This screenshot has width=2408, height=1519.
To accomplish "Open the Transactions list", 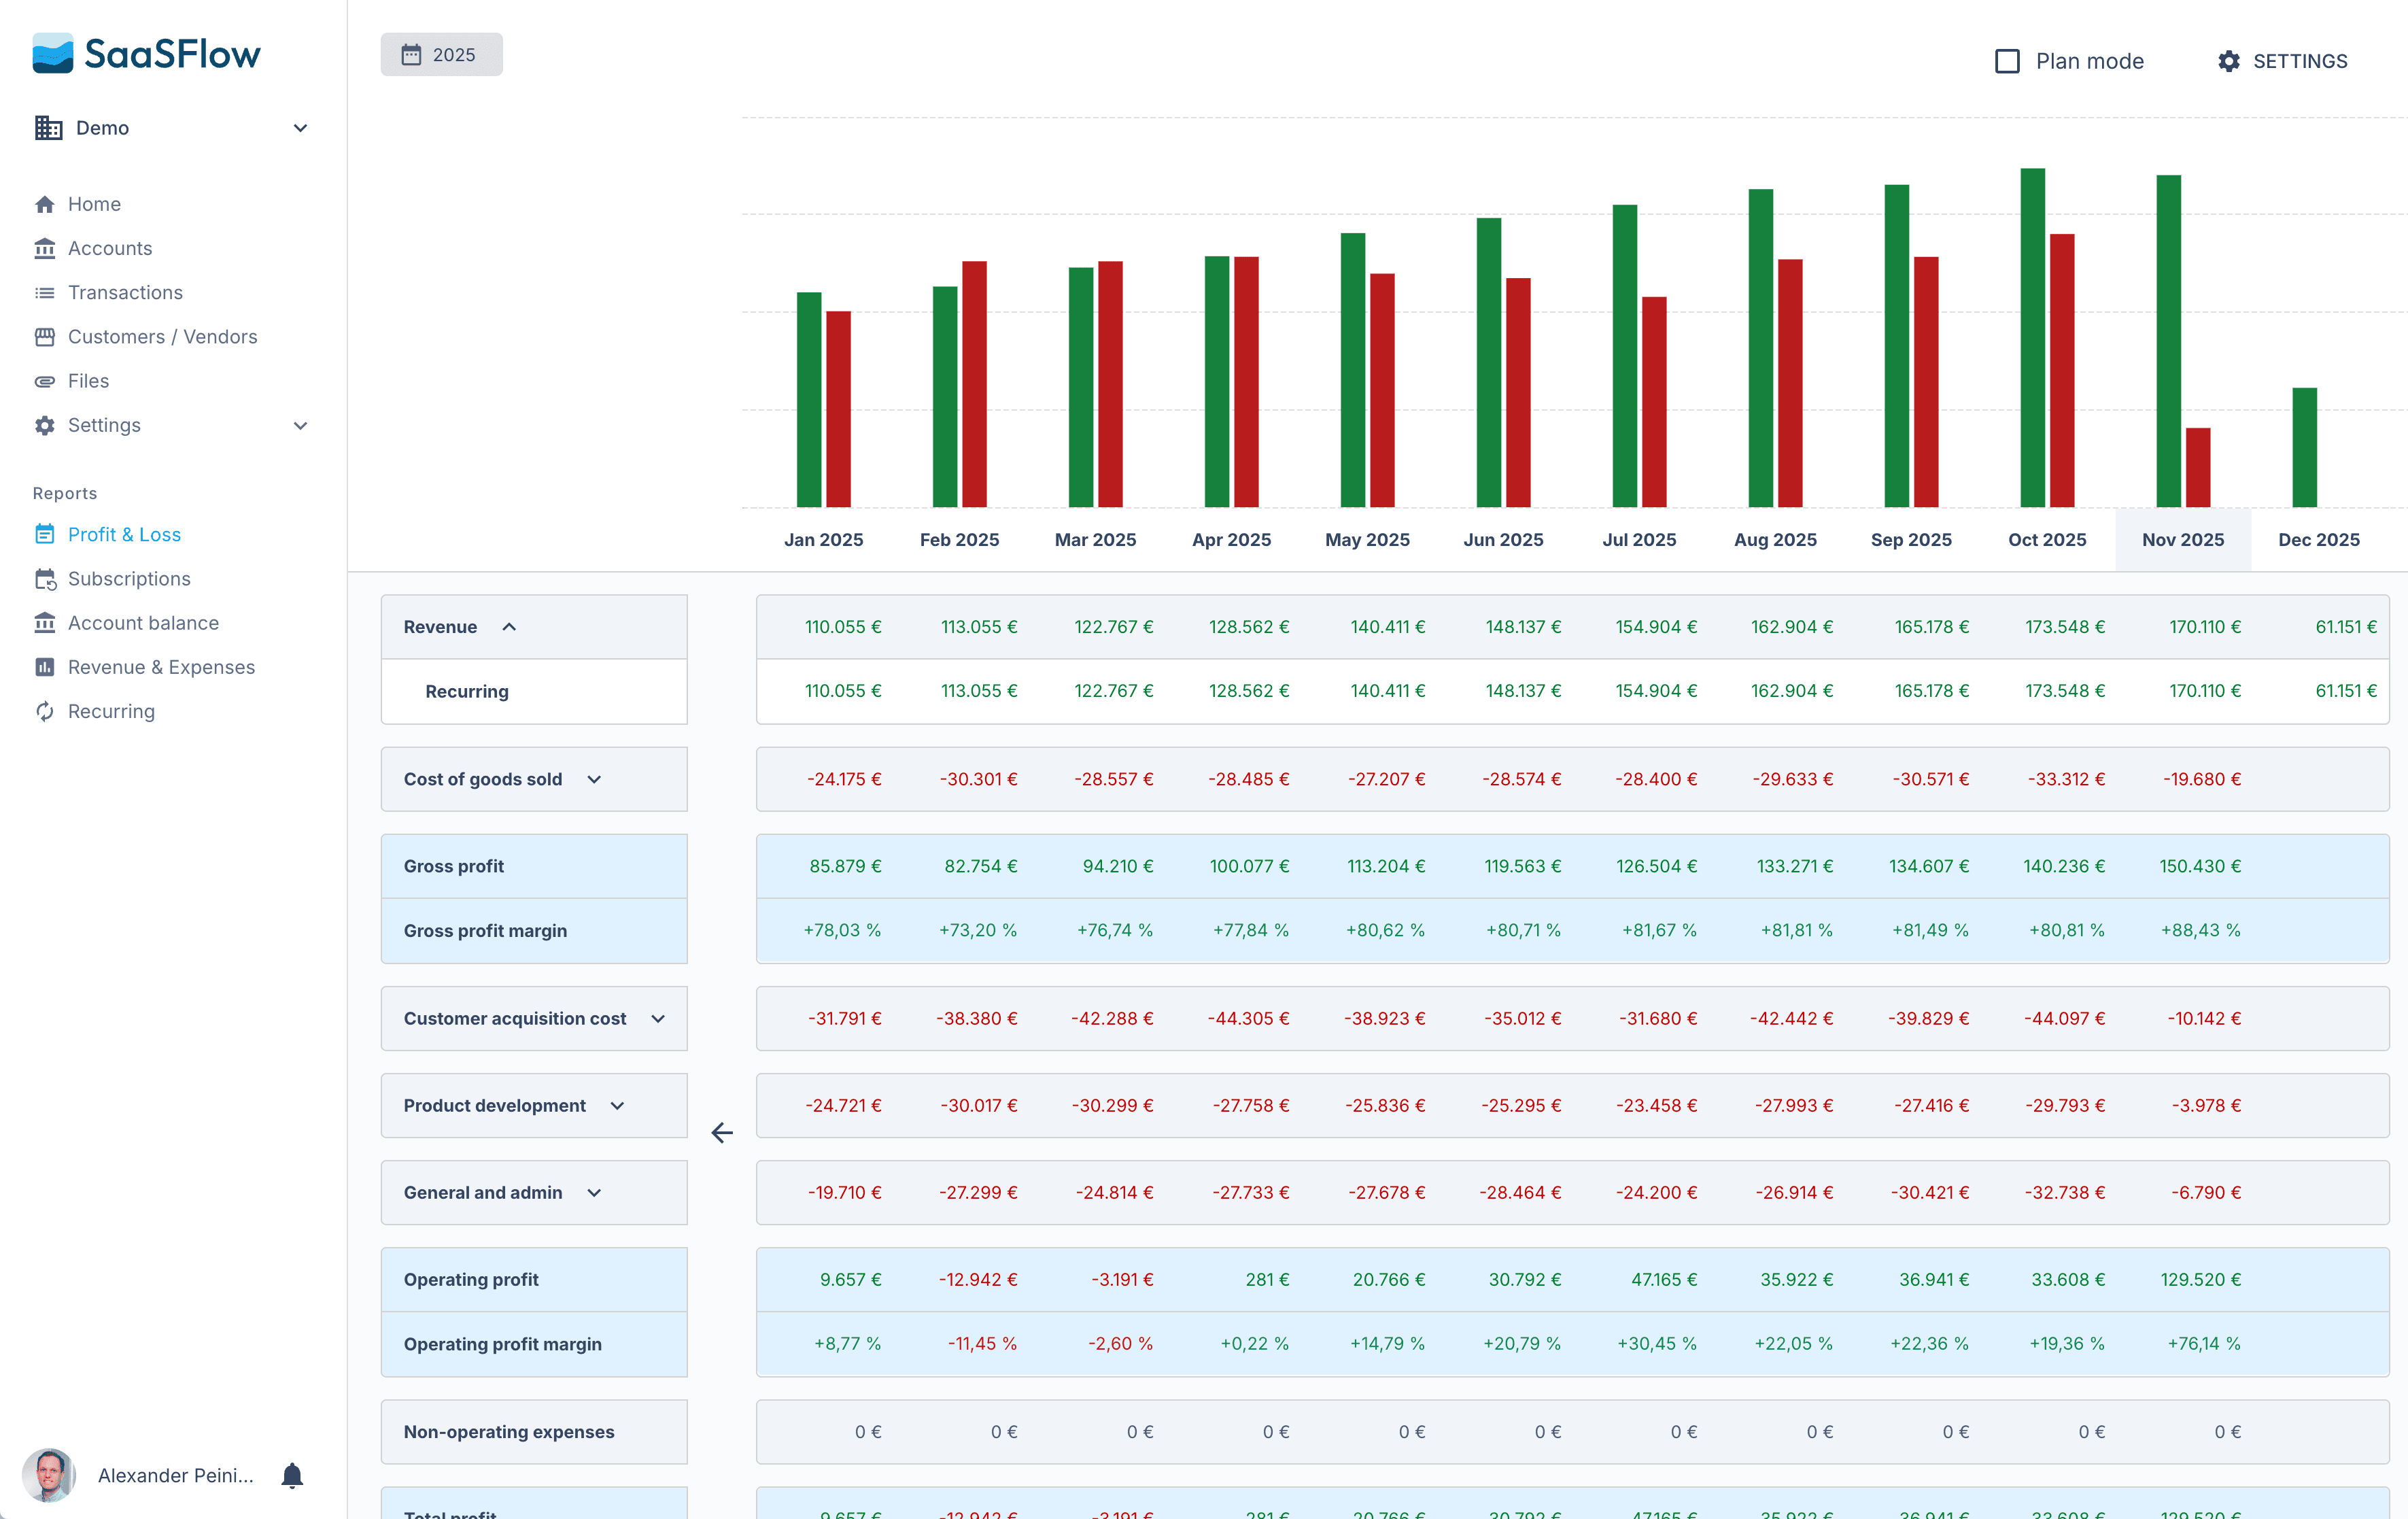I will click(125, 292).
